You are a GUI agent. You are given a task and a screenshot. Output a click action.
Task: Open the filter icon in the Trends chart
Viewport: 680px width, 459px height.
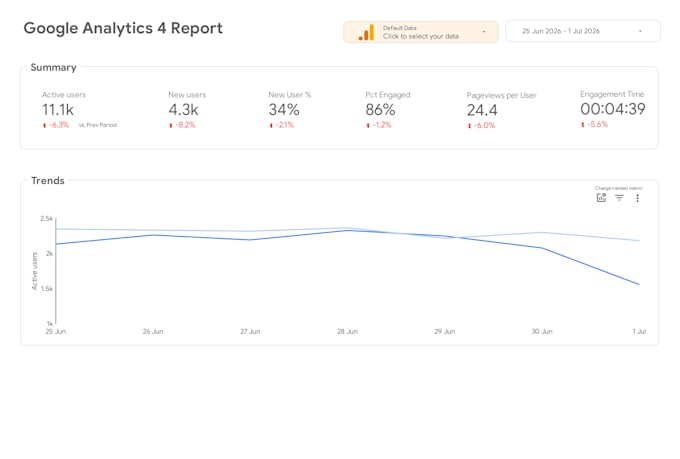click(x=619, y=198)
